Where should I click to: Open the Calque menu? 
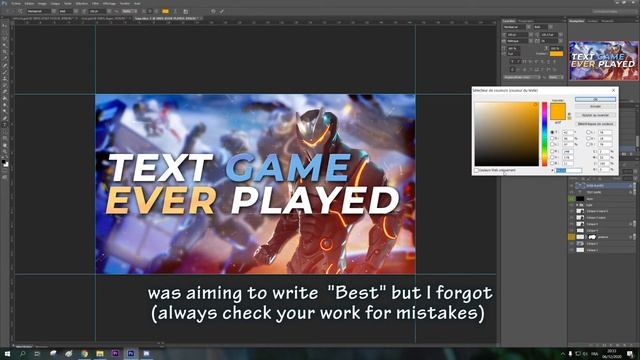55,3
